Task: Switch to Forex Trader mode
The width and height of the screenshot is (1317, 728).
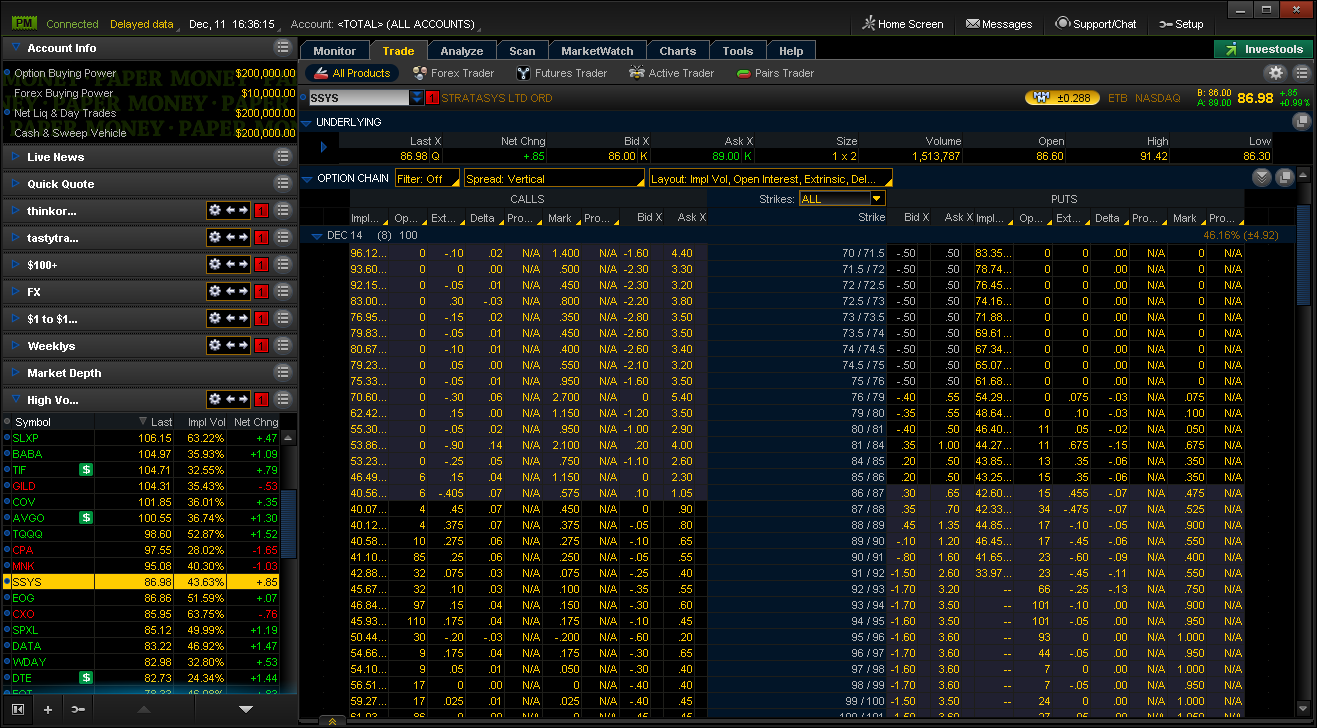Action: pyautogui.click(x=452, y=73)
